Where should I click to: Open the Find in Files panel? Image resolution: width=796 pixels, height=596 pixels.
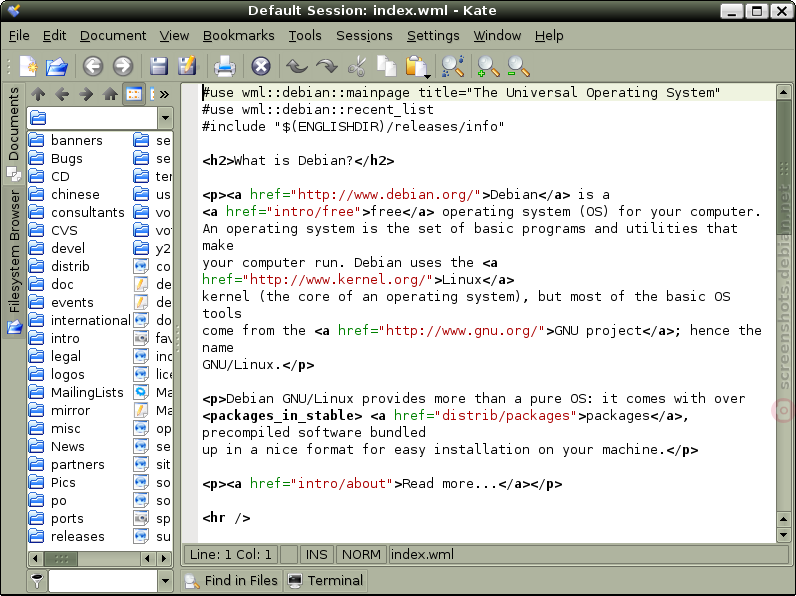(x=231, y=581)
